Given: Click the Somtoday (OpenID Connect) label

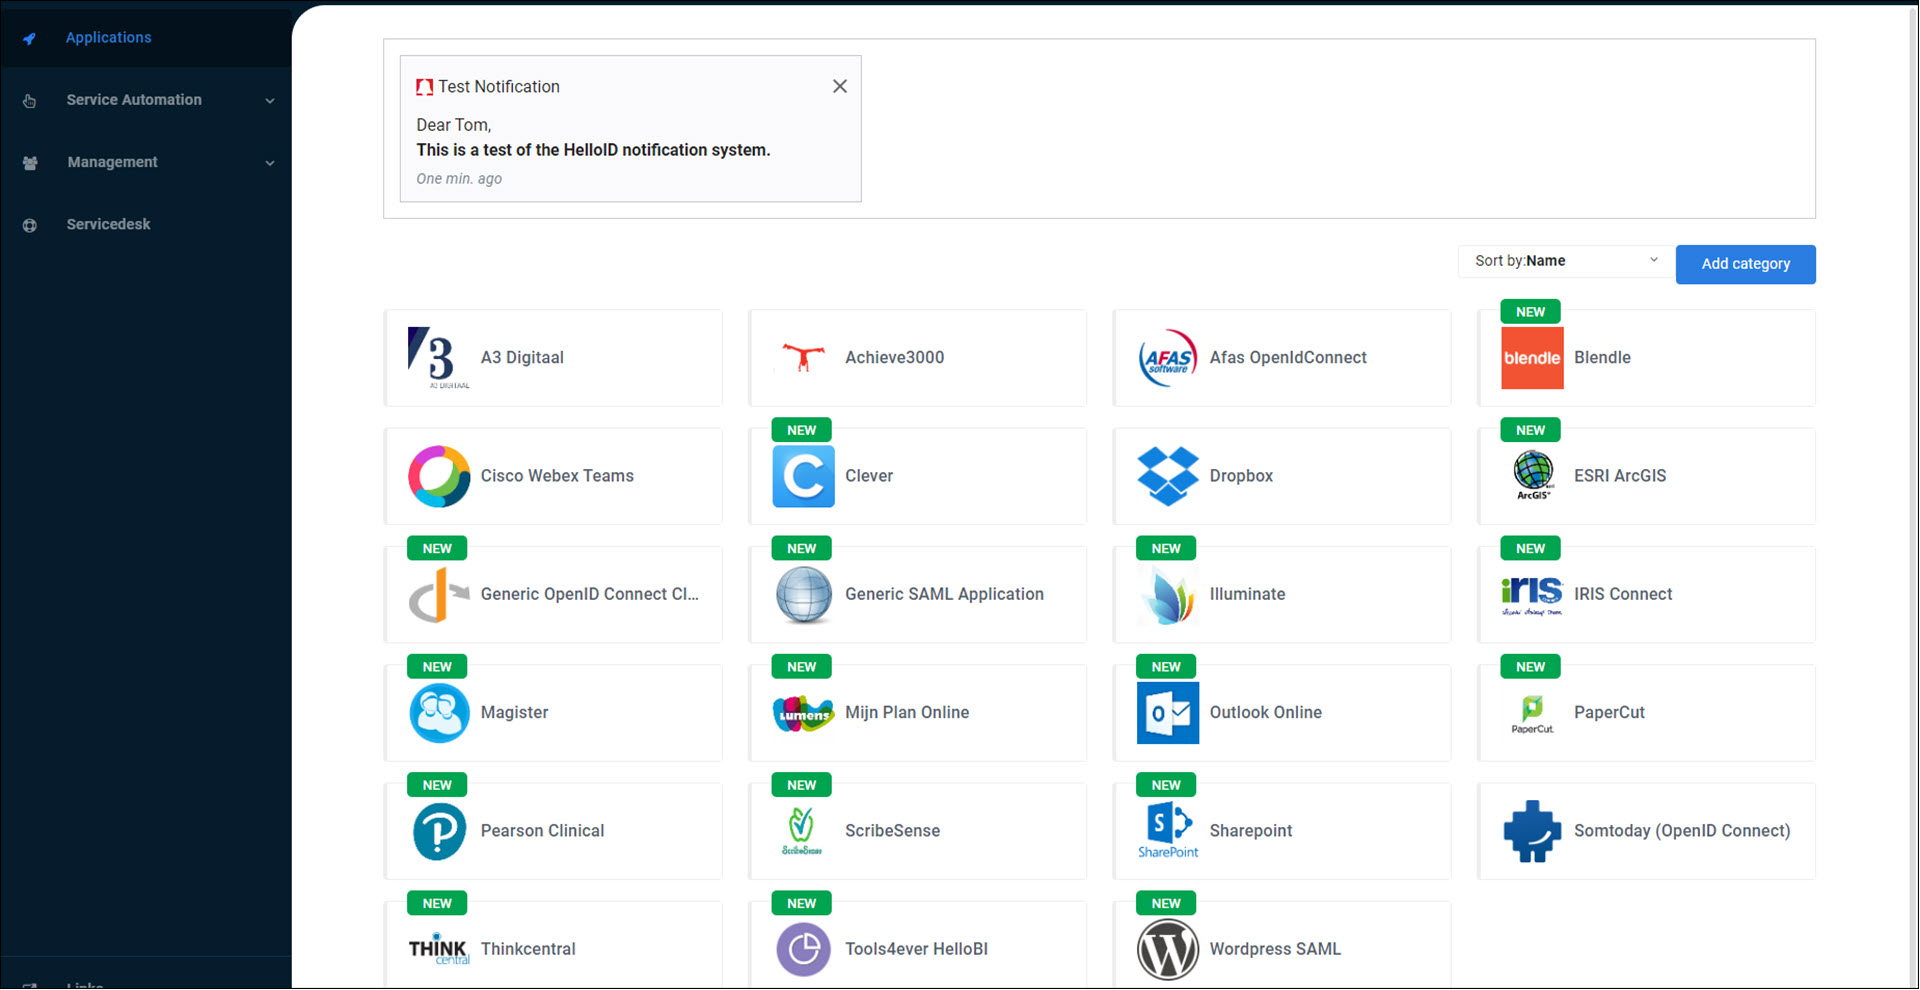Looking at the screenshot, I should point(1682,831).
